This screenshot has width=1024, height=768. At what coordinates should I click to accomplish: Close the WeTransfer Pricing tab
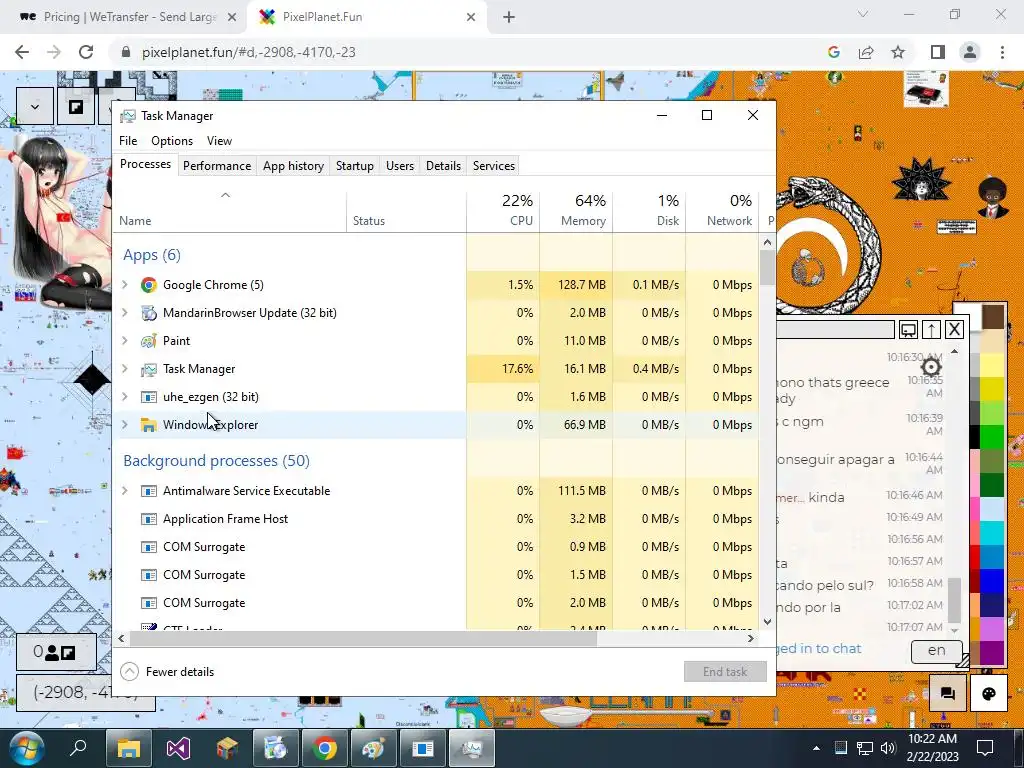pyautogui.click(x=231, y=18)
